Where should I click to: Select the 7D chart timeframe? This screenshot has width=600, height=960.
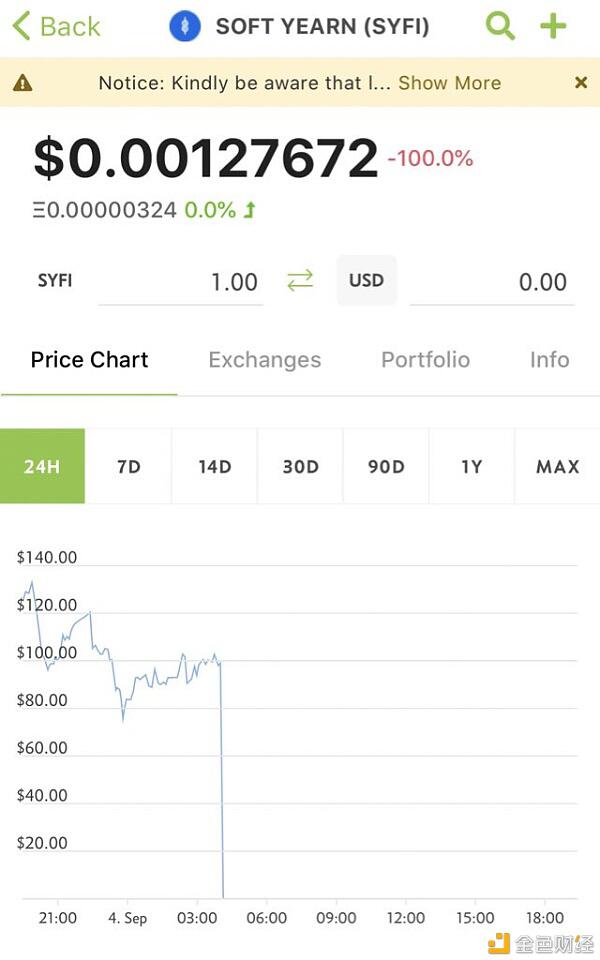point(128,466)
